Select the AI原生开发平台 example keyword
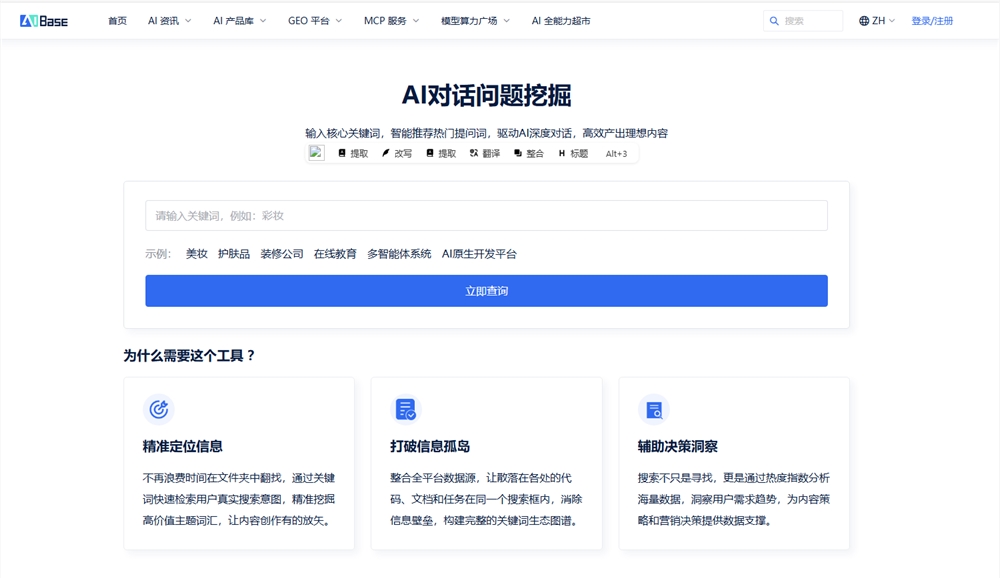The width and height of the screenshot is (1000, 578). 479,254
